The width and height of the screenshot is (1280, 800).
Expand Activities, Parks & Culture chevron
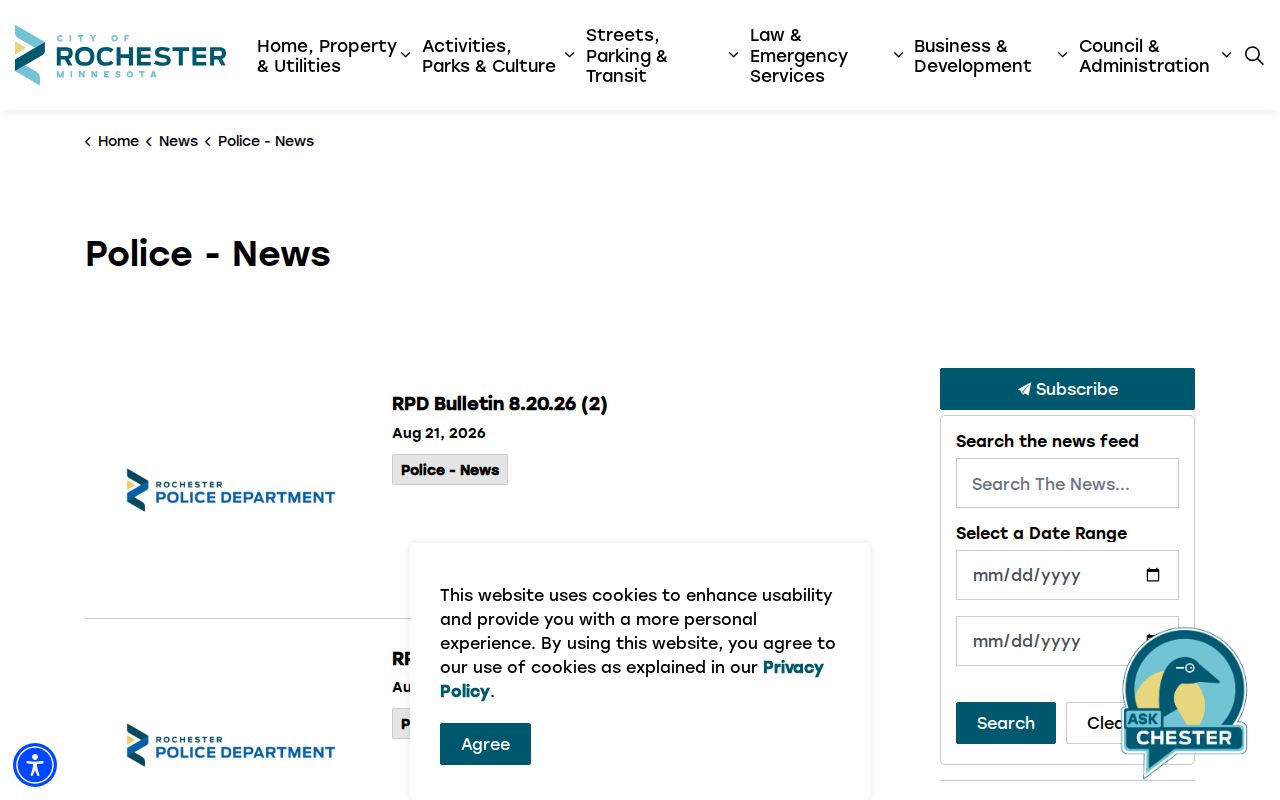click(569, 56)
